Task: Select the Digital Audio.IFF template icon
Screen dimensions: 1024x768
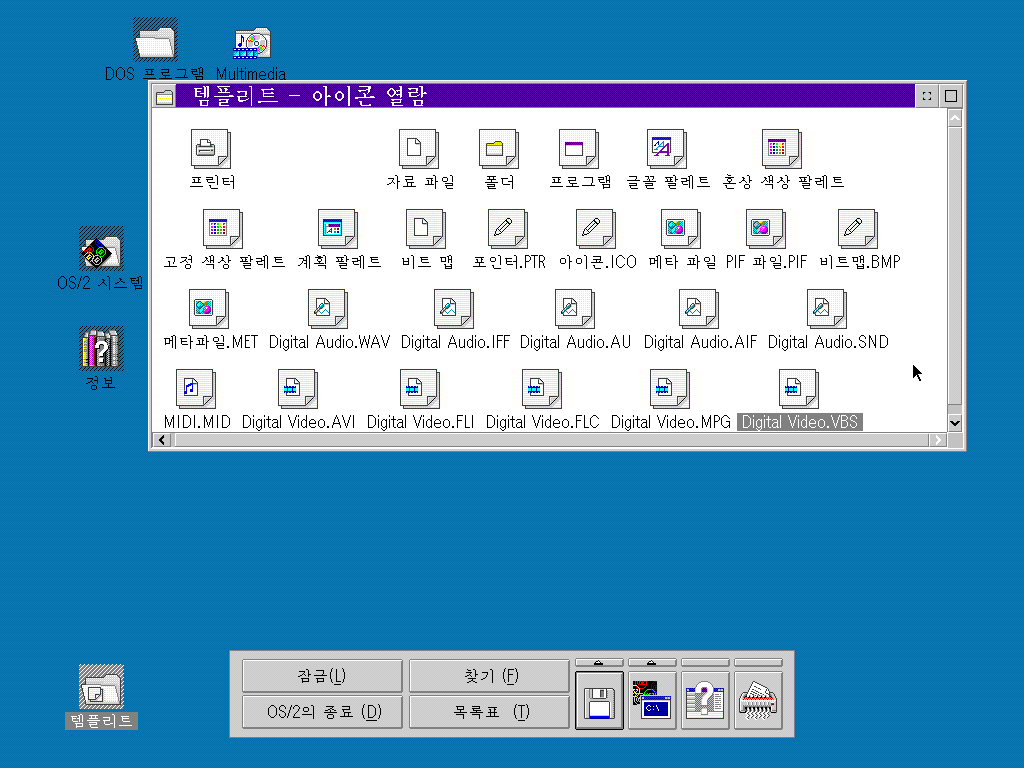Action: click(x=454, y=309)
